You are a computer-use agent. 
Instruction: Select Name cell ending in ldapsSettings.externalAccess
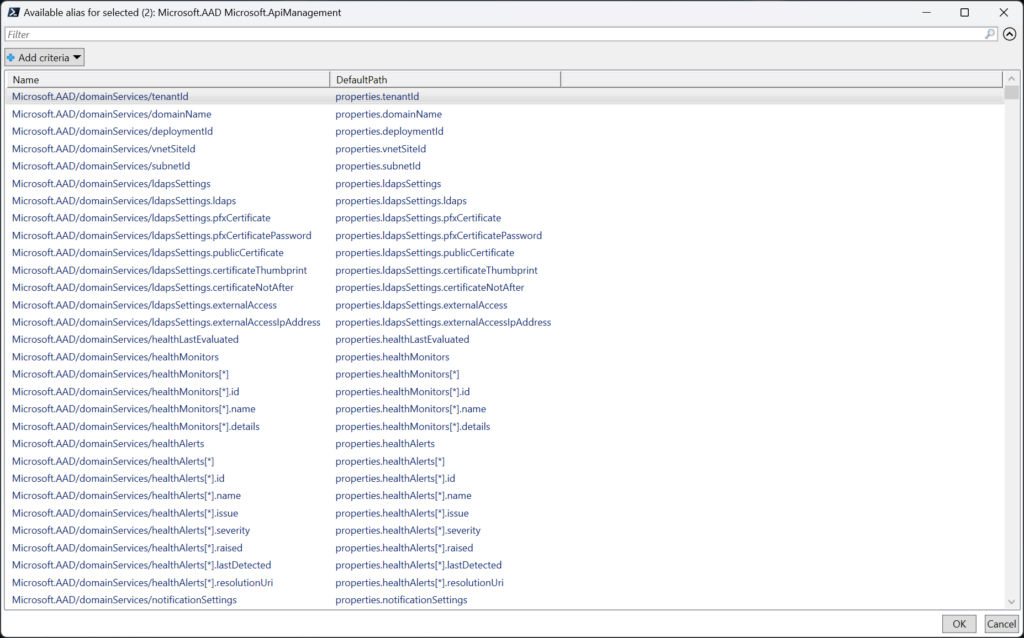coord(144,305)
